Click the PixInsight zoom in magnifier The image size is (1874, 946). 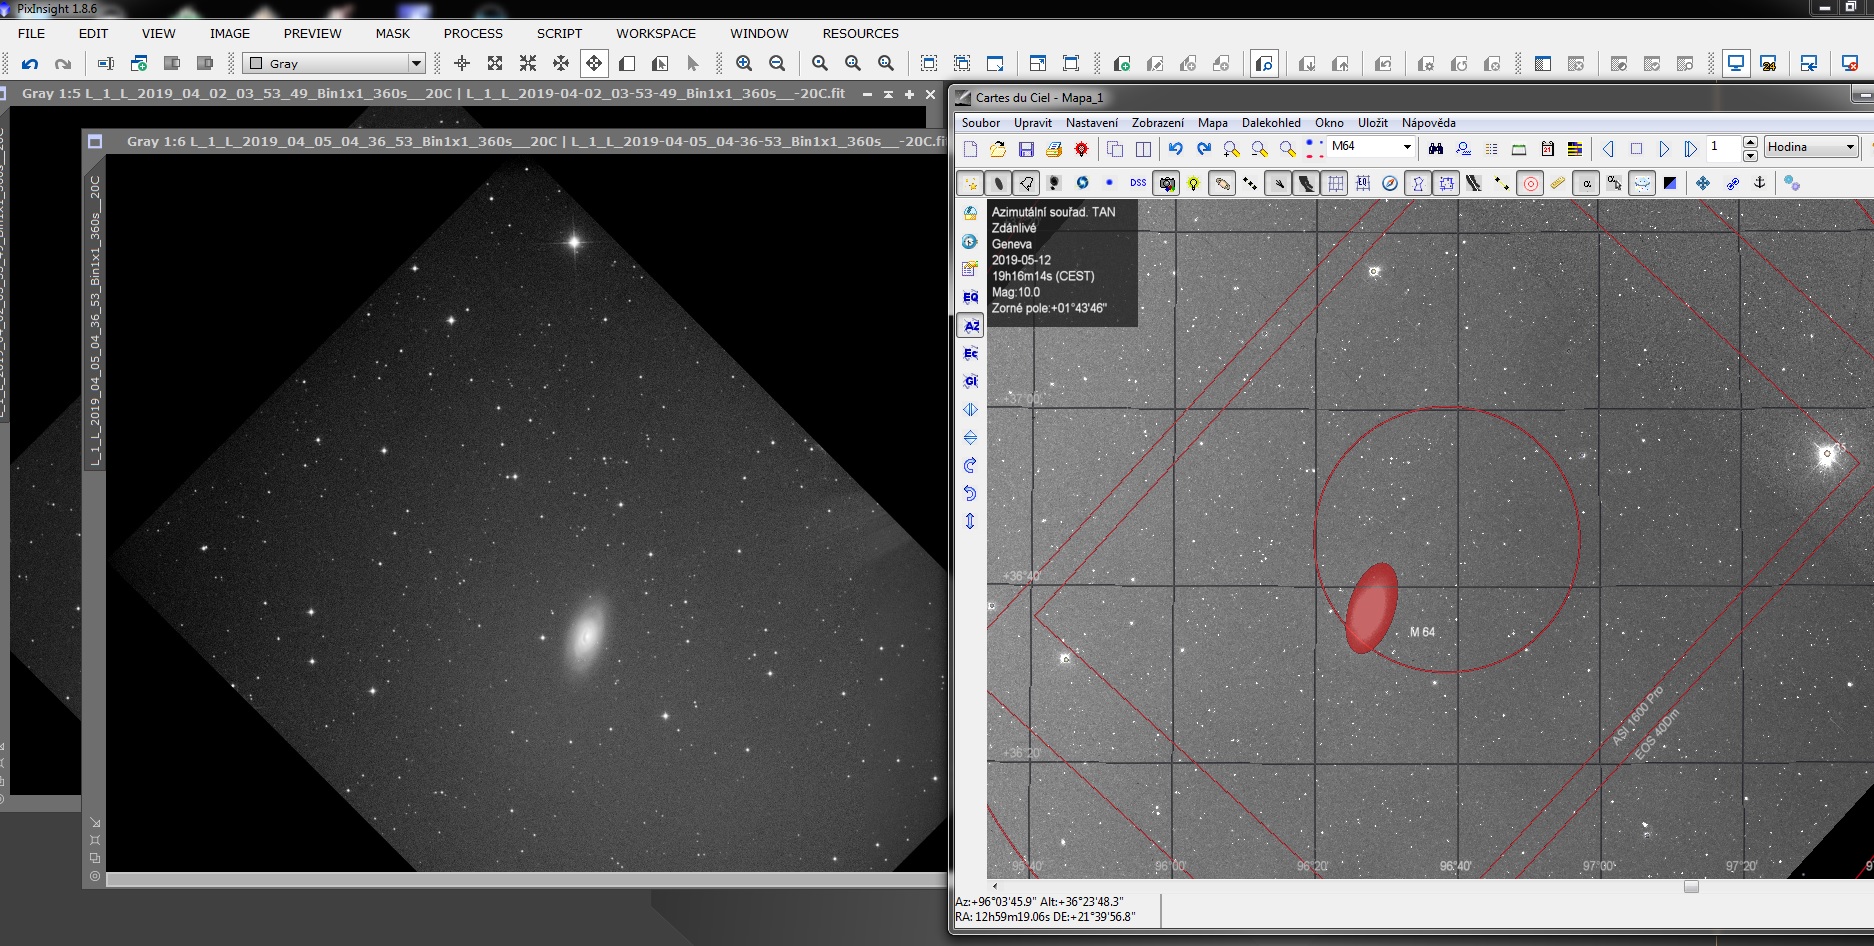point(744,64)
